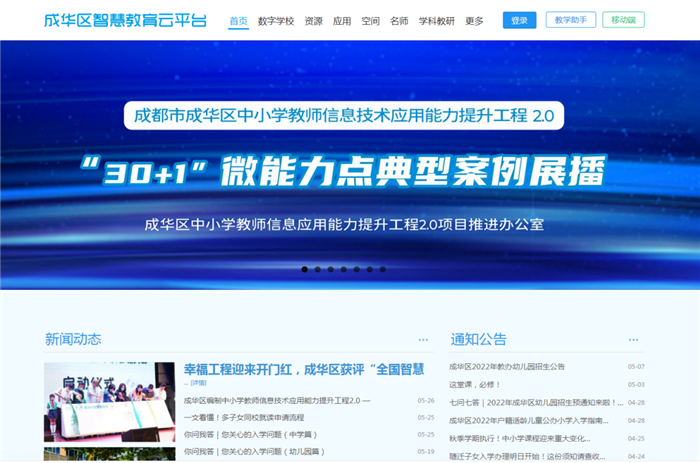Image resolution: width=700 pixels, height=463 pixels.
Task: Open headline 幸福工程迎来开门红，成华区获评
Action: point(304,369)
